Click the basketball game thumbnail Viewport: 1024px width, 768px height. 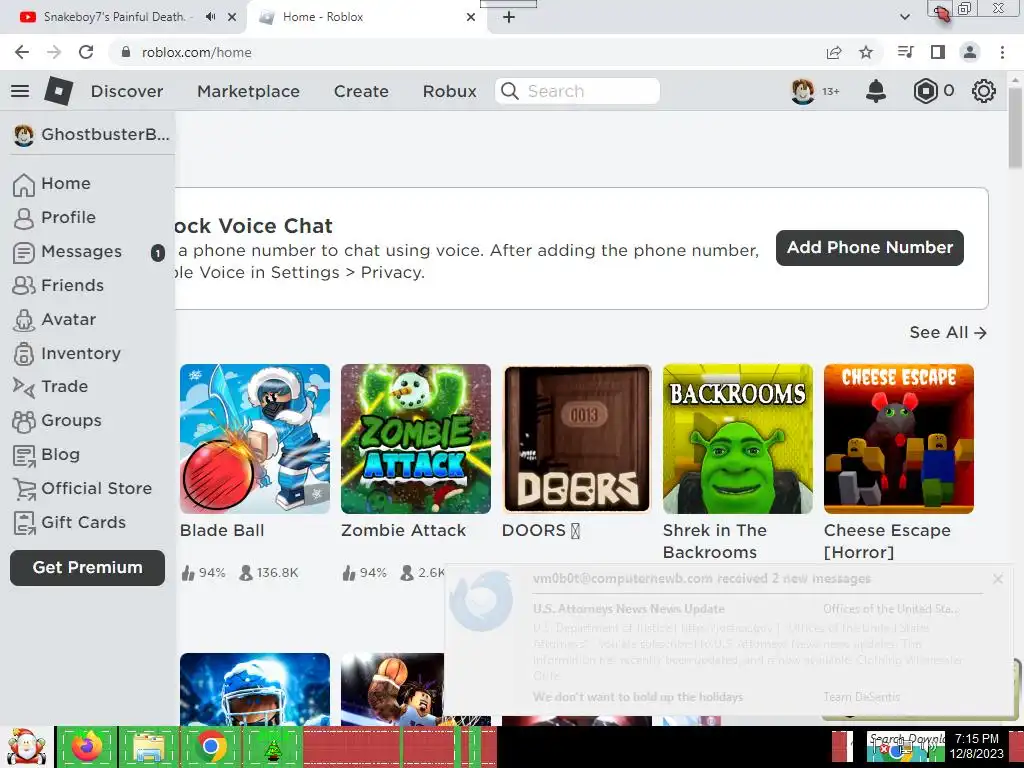tap(392, 689)
